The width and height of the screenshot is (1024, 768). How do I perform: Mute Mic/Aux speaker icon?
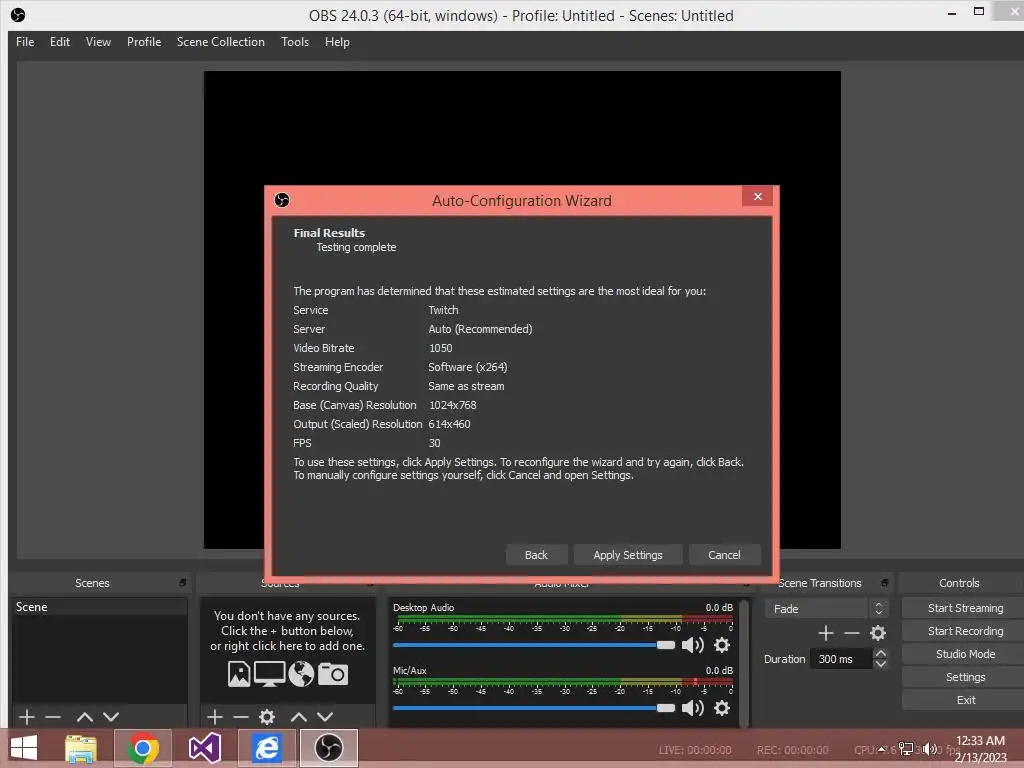693,708
